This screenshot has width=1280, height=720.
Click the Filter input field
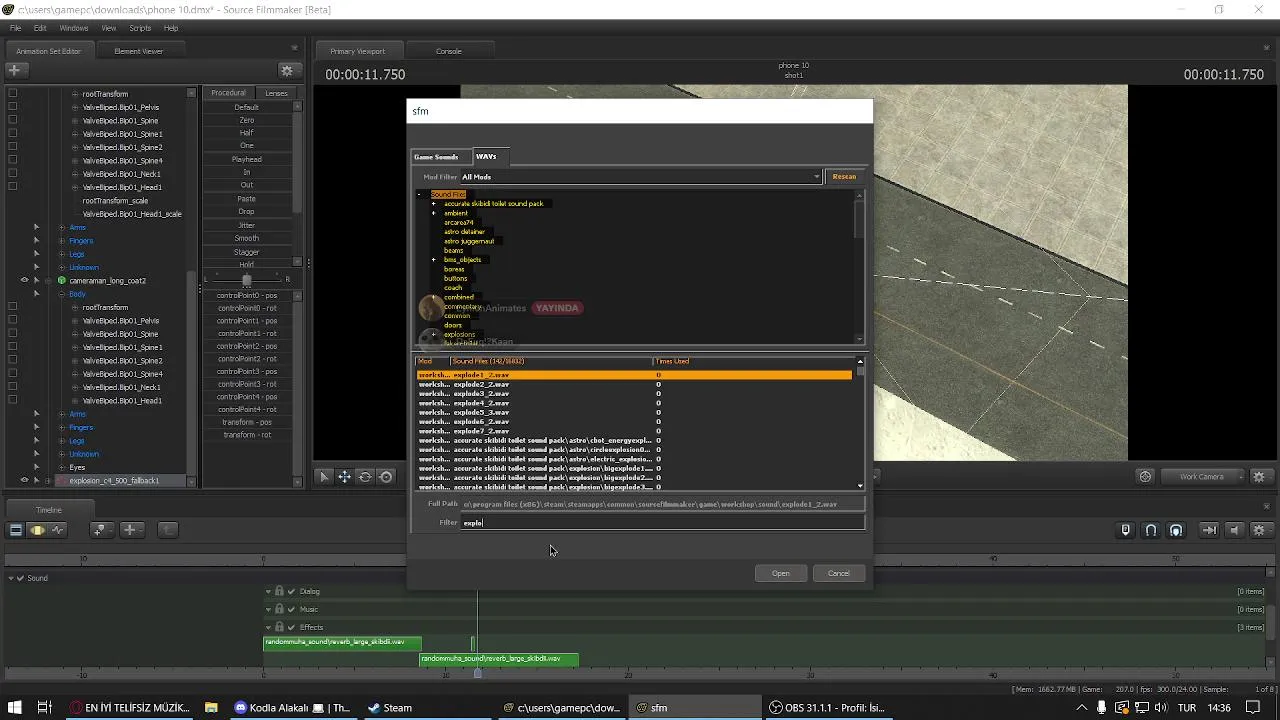coord(663,523)
